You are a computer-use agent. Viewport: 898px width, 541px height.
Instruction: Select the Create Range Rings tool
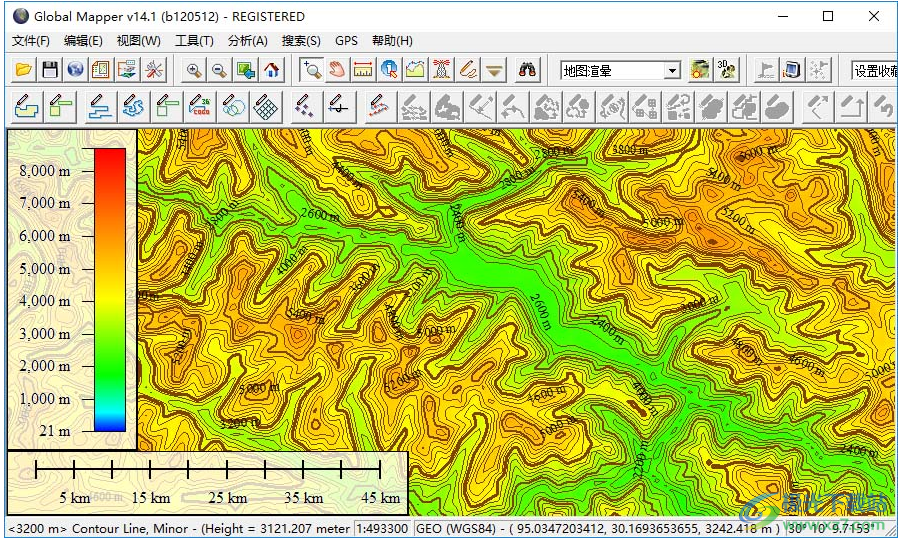(x=233, y=106)
